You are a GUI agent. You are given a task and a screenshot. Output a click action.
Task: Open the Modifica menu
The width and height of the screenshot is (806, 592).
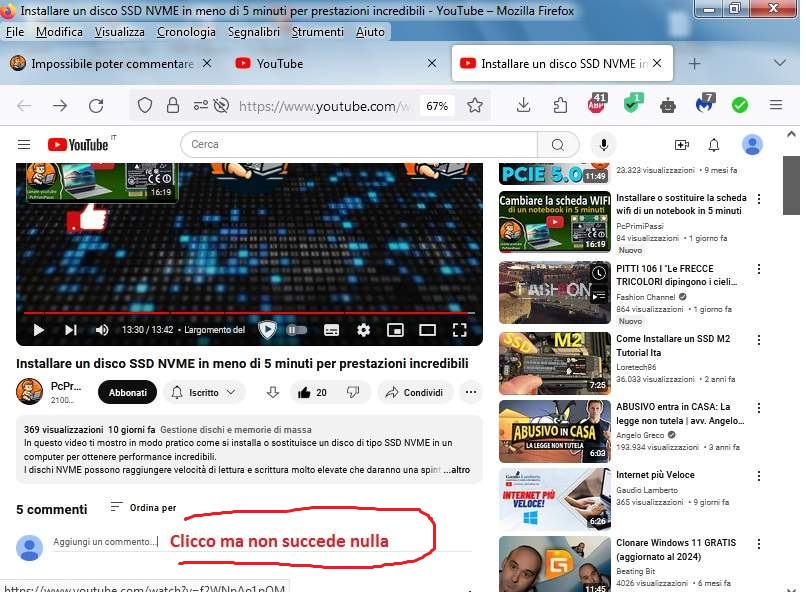click(59, 32)
